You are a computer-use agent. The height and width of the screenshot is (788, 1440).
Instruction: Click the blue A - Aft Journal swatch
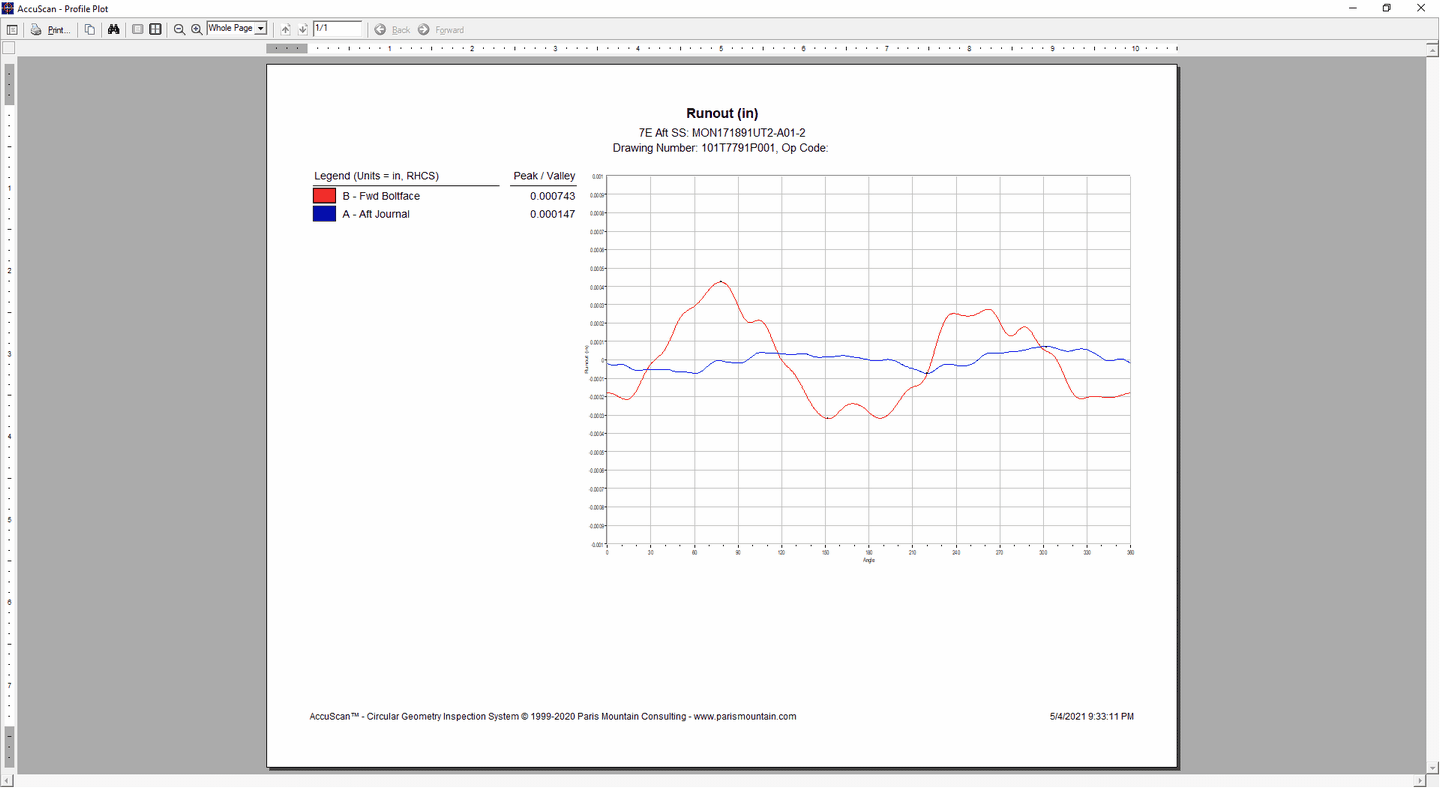[x=324, y=214]
